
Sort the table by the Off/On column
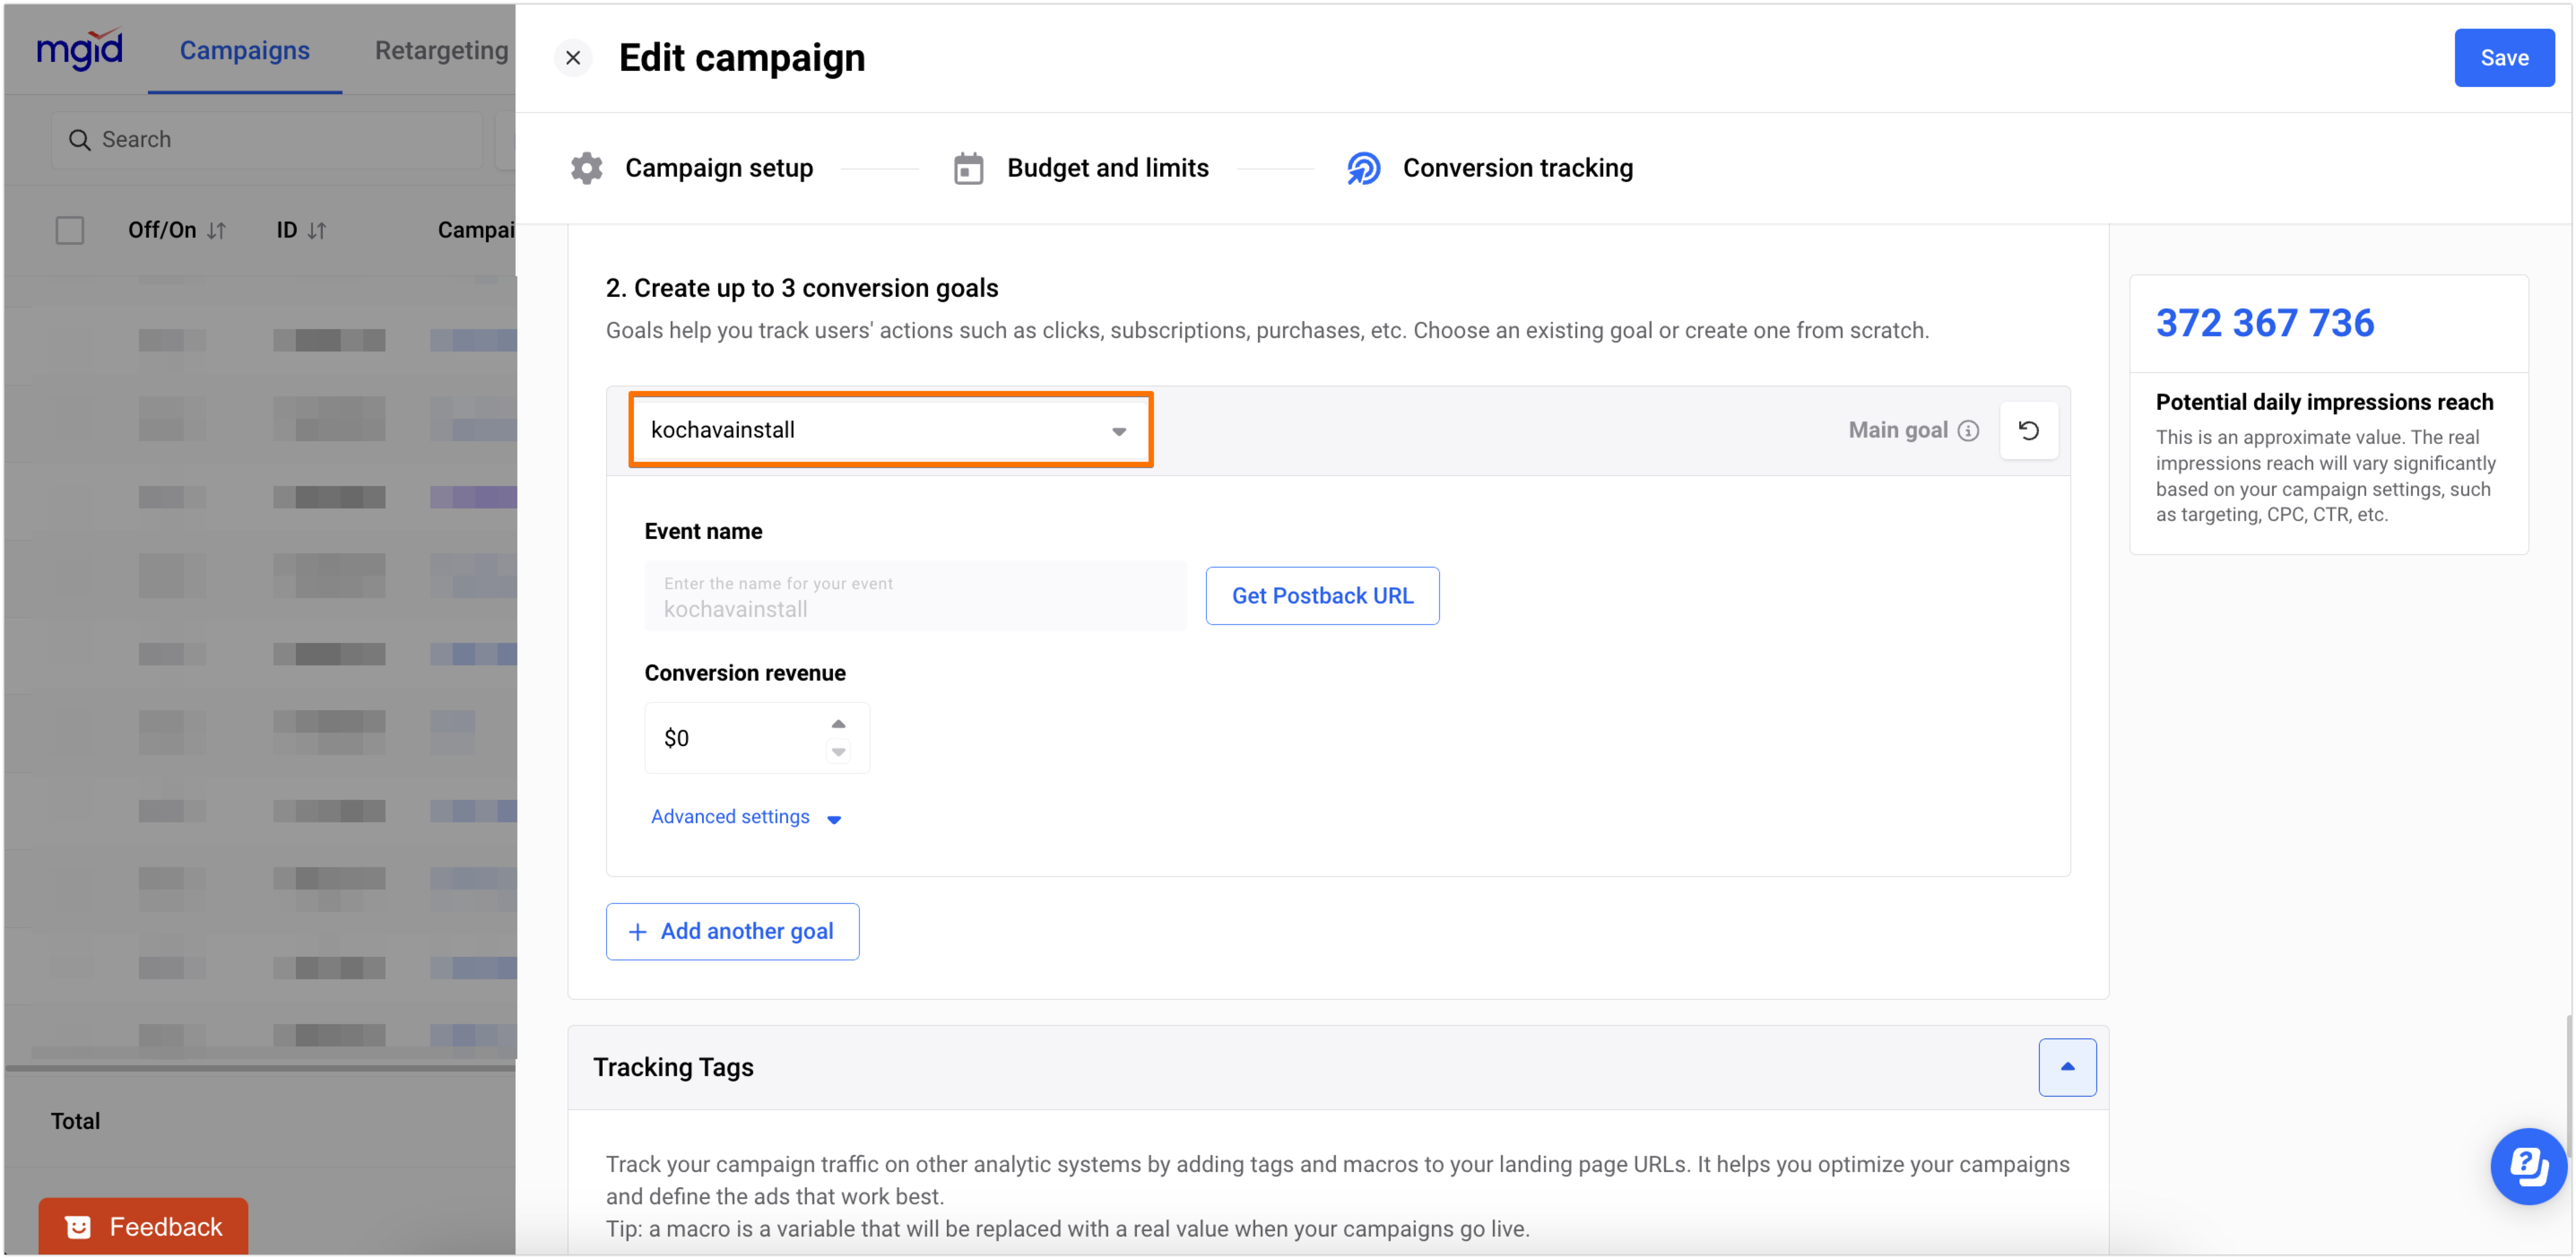point(216,231)
